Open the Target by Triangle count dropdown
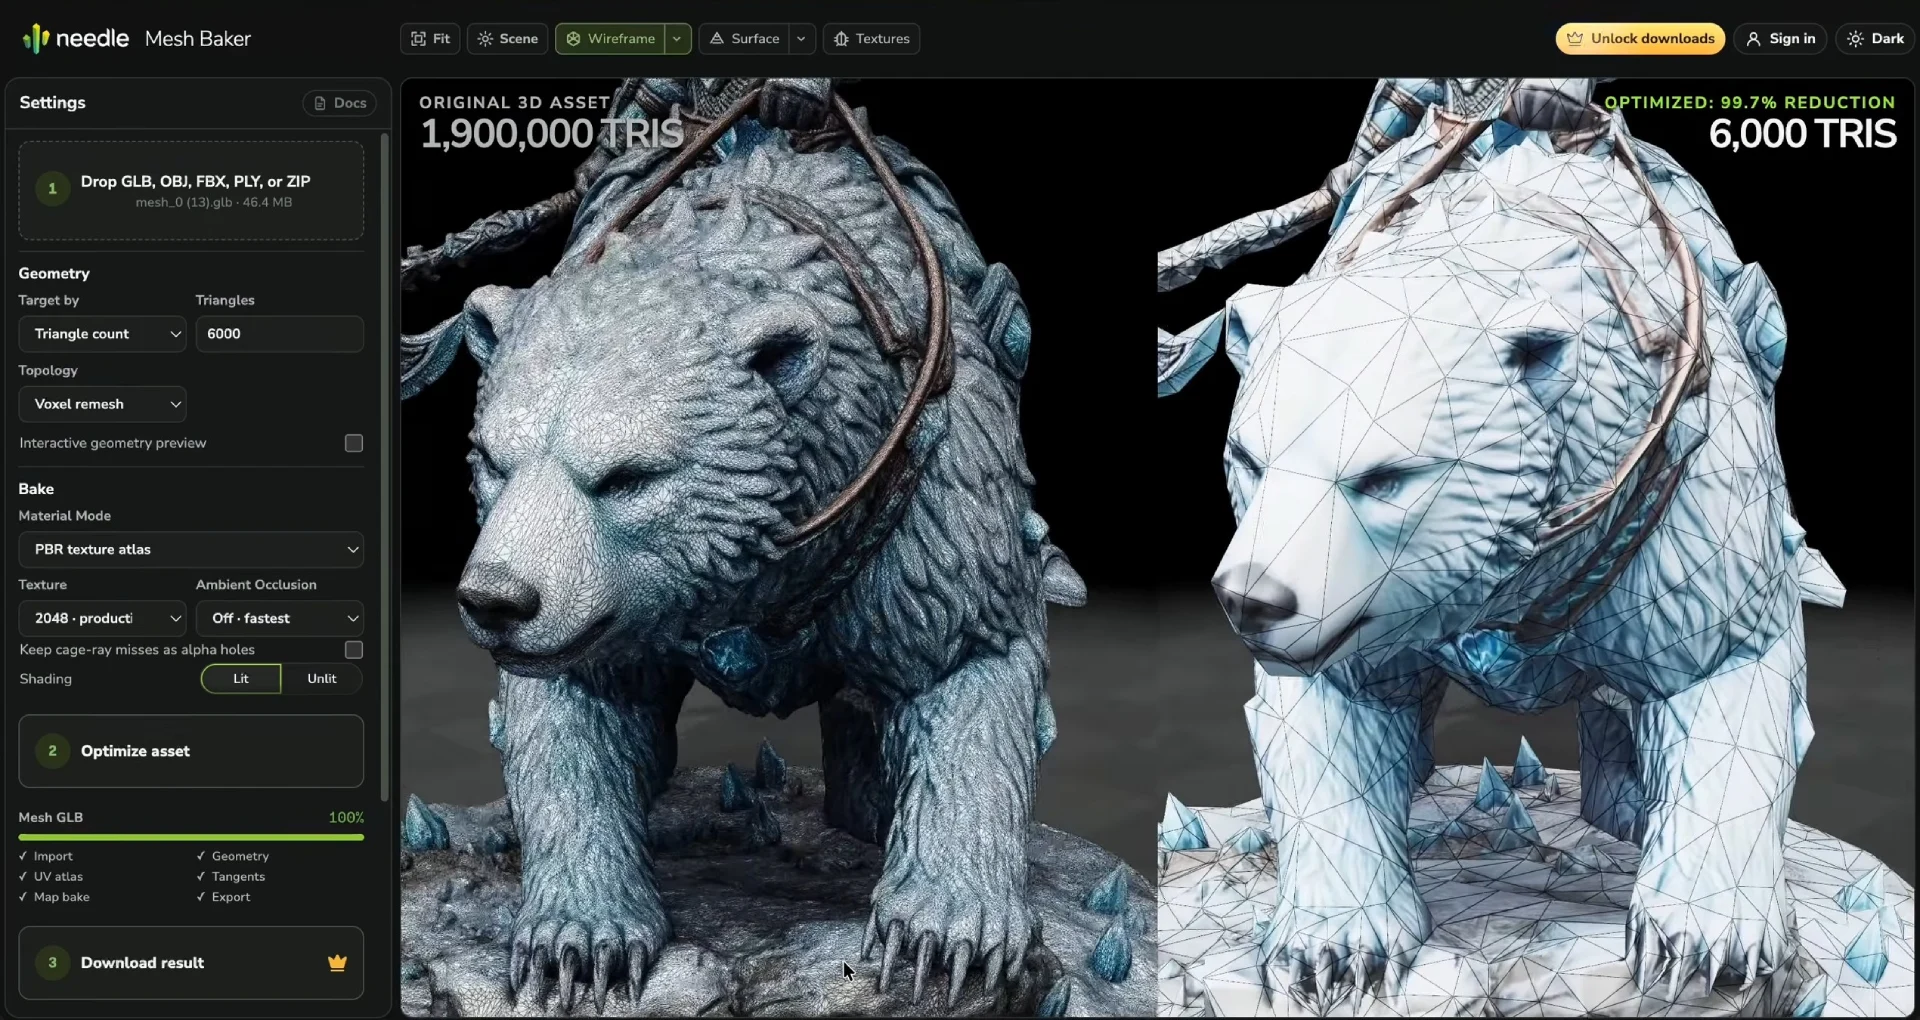Viewport: 1920px width, 1020px height. (x=103, y=334)
